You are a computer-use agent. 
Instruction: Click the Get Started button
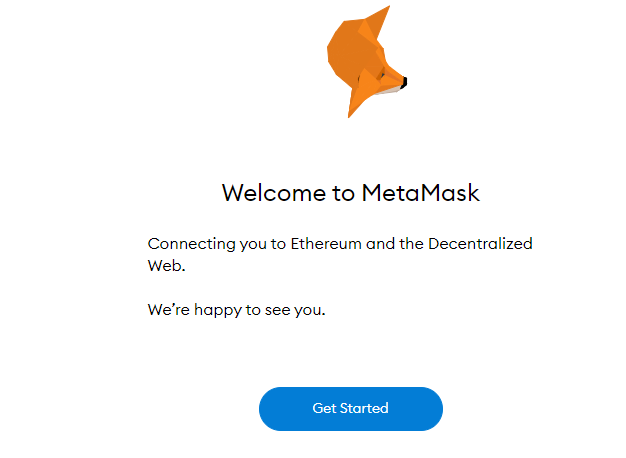(351, 408)
